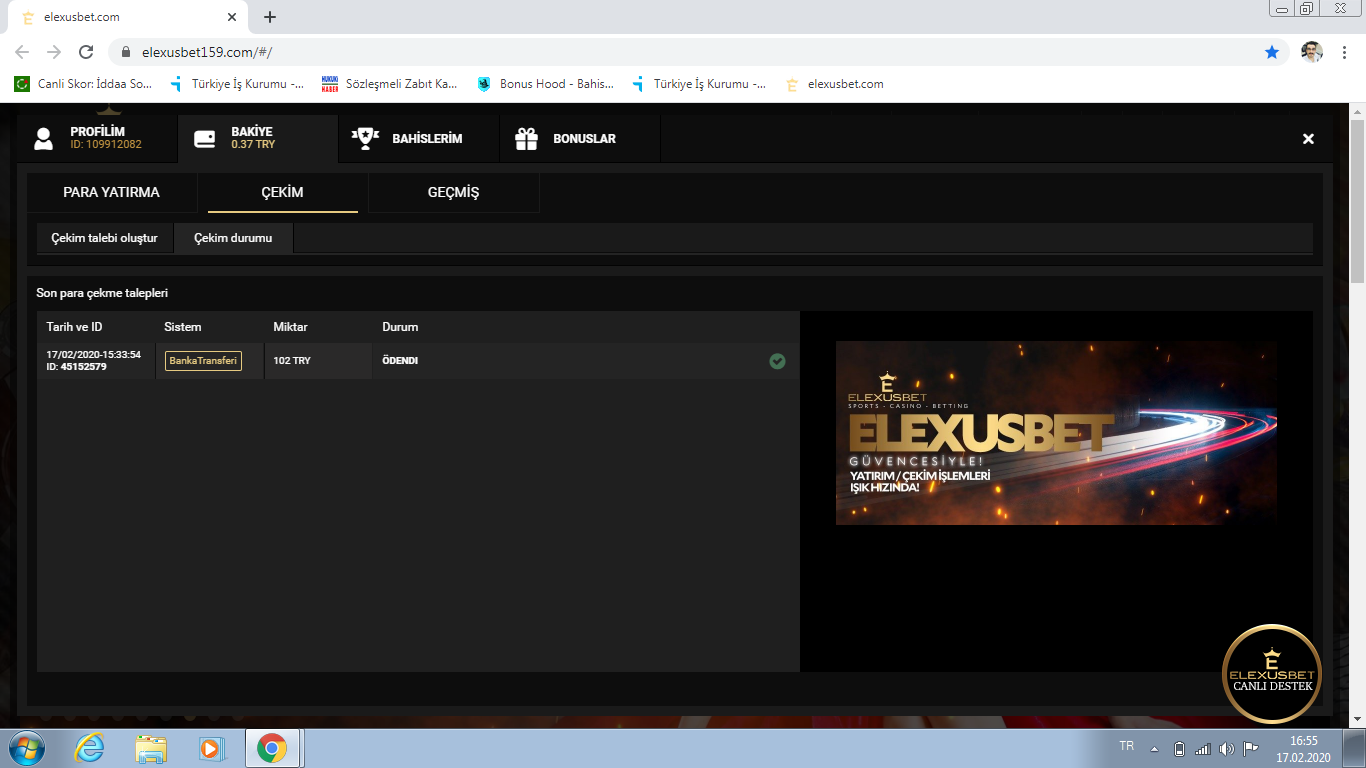
Task: Open the Bonus Hood bookmark
Action: click(x=546, y=84)
